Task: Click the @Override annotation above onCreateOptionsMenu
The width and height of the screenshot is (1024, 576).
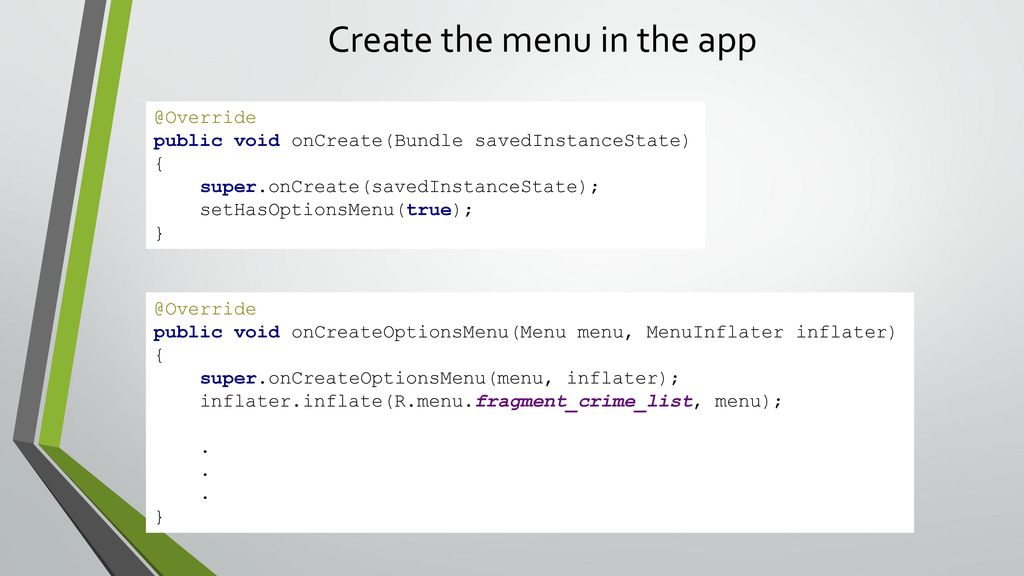Action: click(205, 309)
